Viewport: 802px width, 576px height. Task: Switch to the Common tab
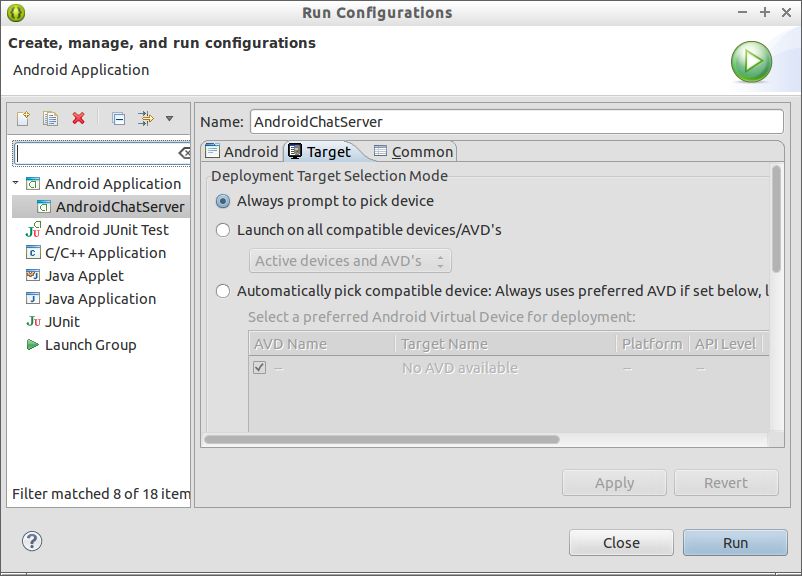(x=413, y=151)
